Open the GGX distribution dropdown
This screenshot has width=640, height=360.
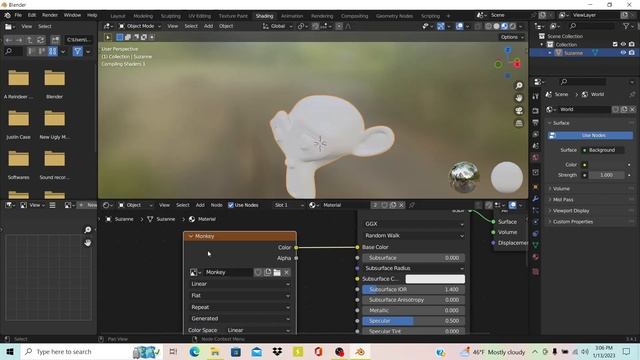pos(414,224)
